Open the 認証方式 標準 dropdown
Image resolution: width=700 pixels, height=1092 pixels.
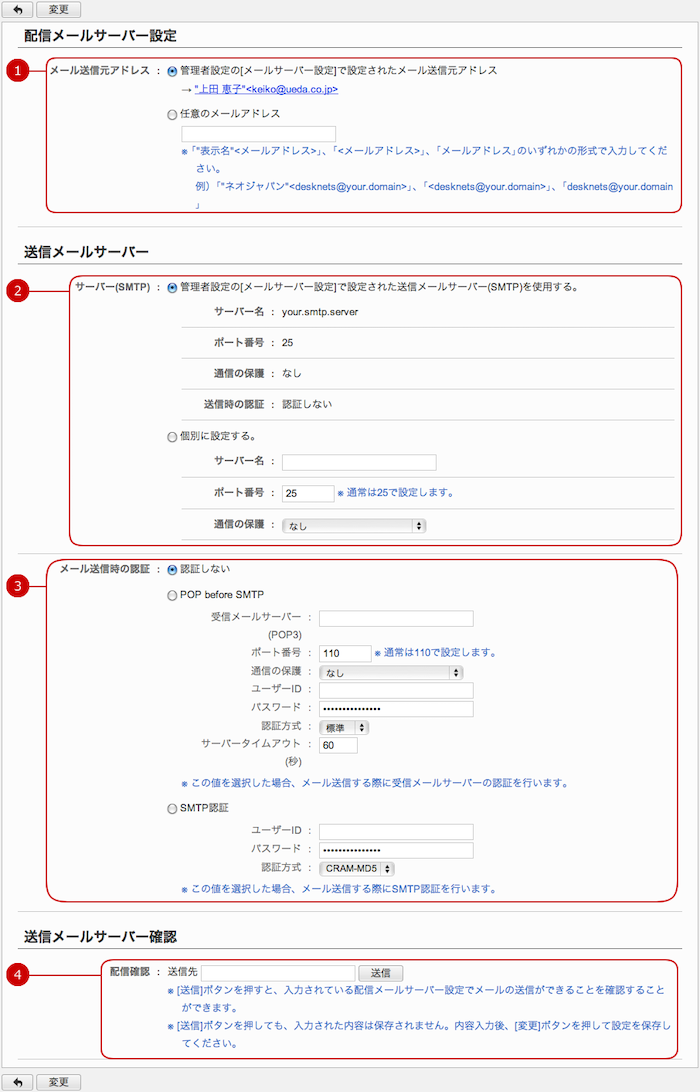pos(343,728)
